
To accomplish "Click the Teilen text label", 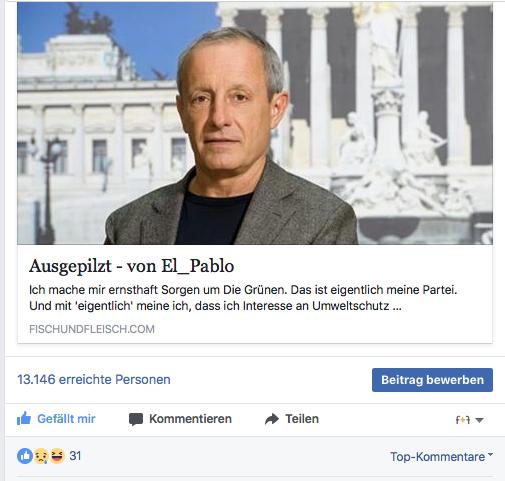I will point(302,419).
